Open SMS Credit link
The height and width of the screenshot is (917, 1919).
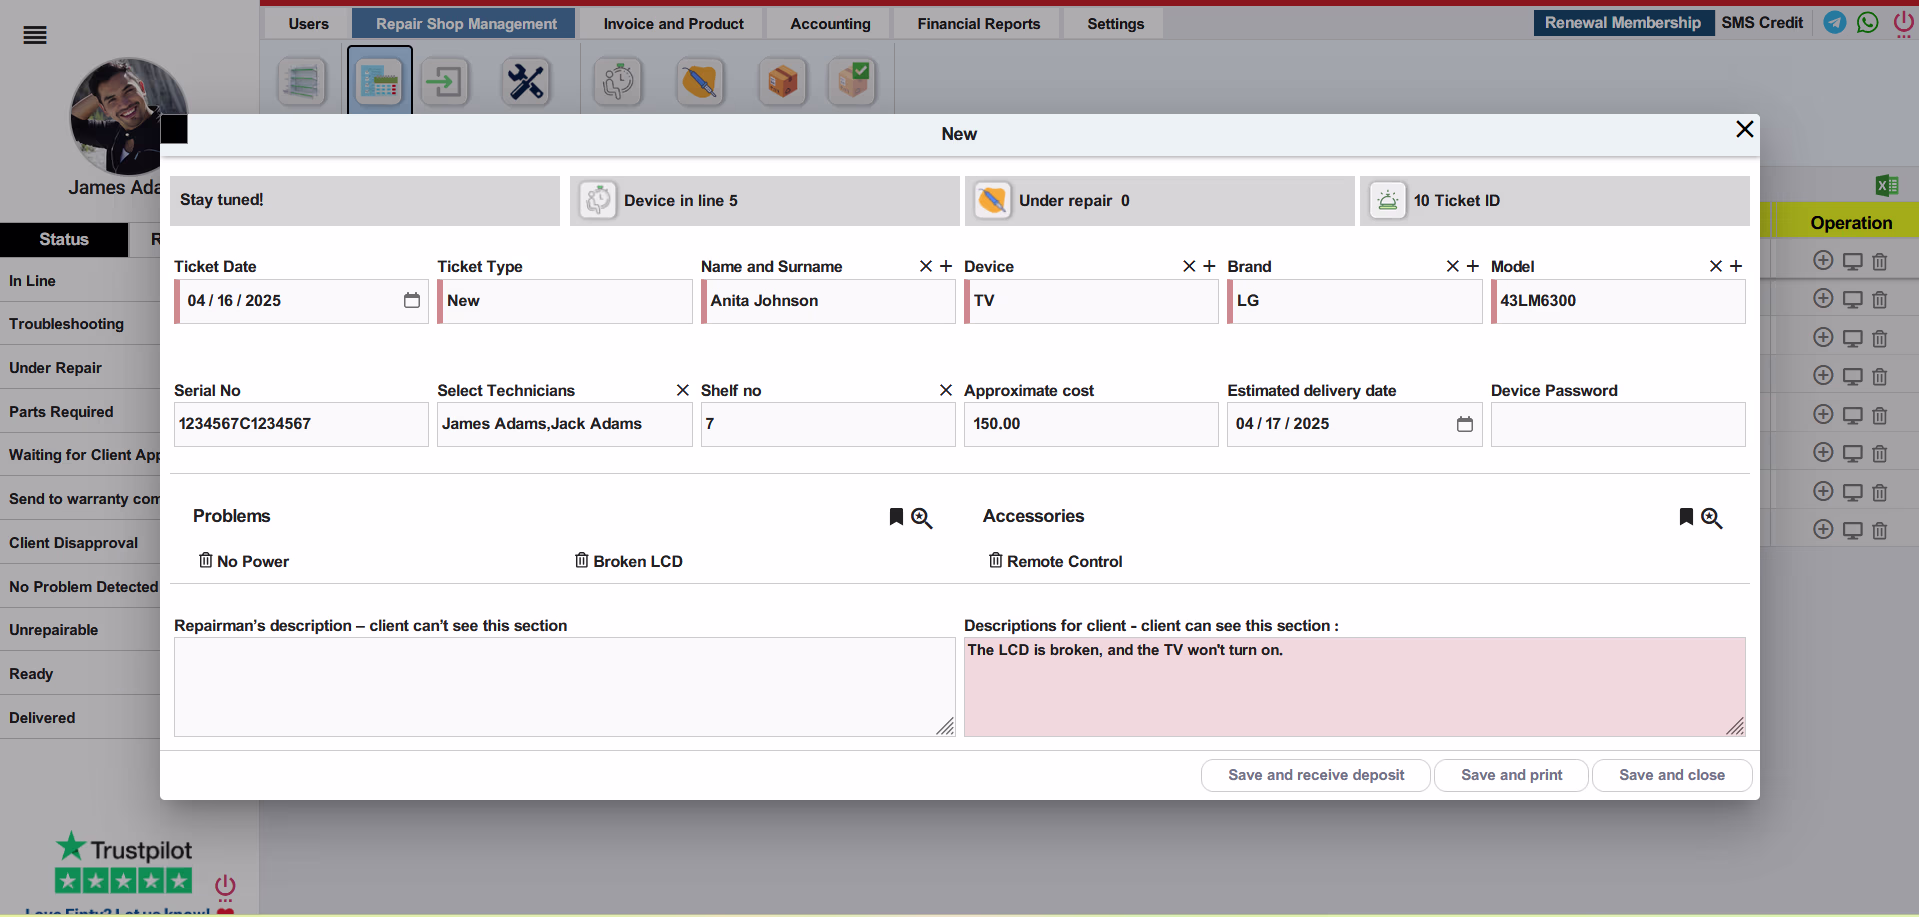click(1762, 23)
